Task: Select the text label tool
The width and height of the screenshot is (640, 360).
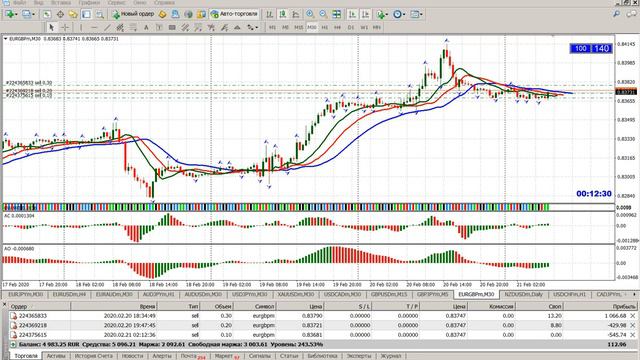Action: coord(159,27)
